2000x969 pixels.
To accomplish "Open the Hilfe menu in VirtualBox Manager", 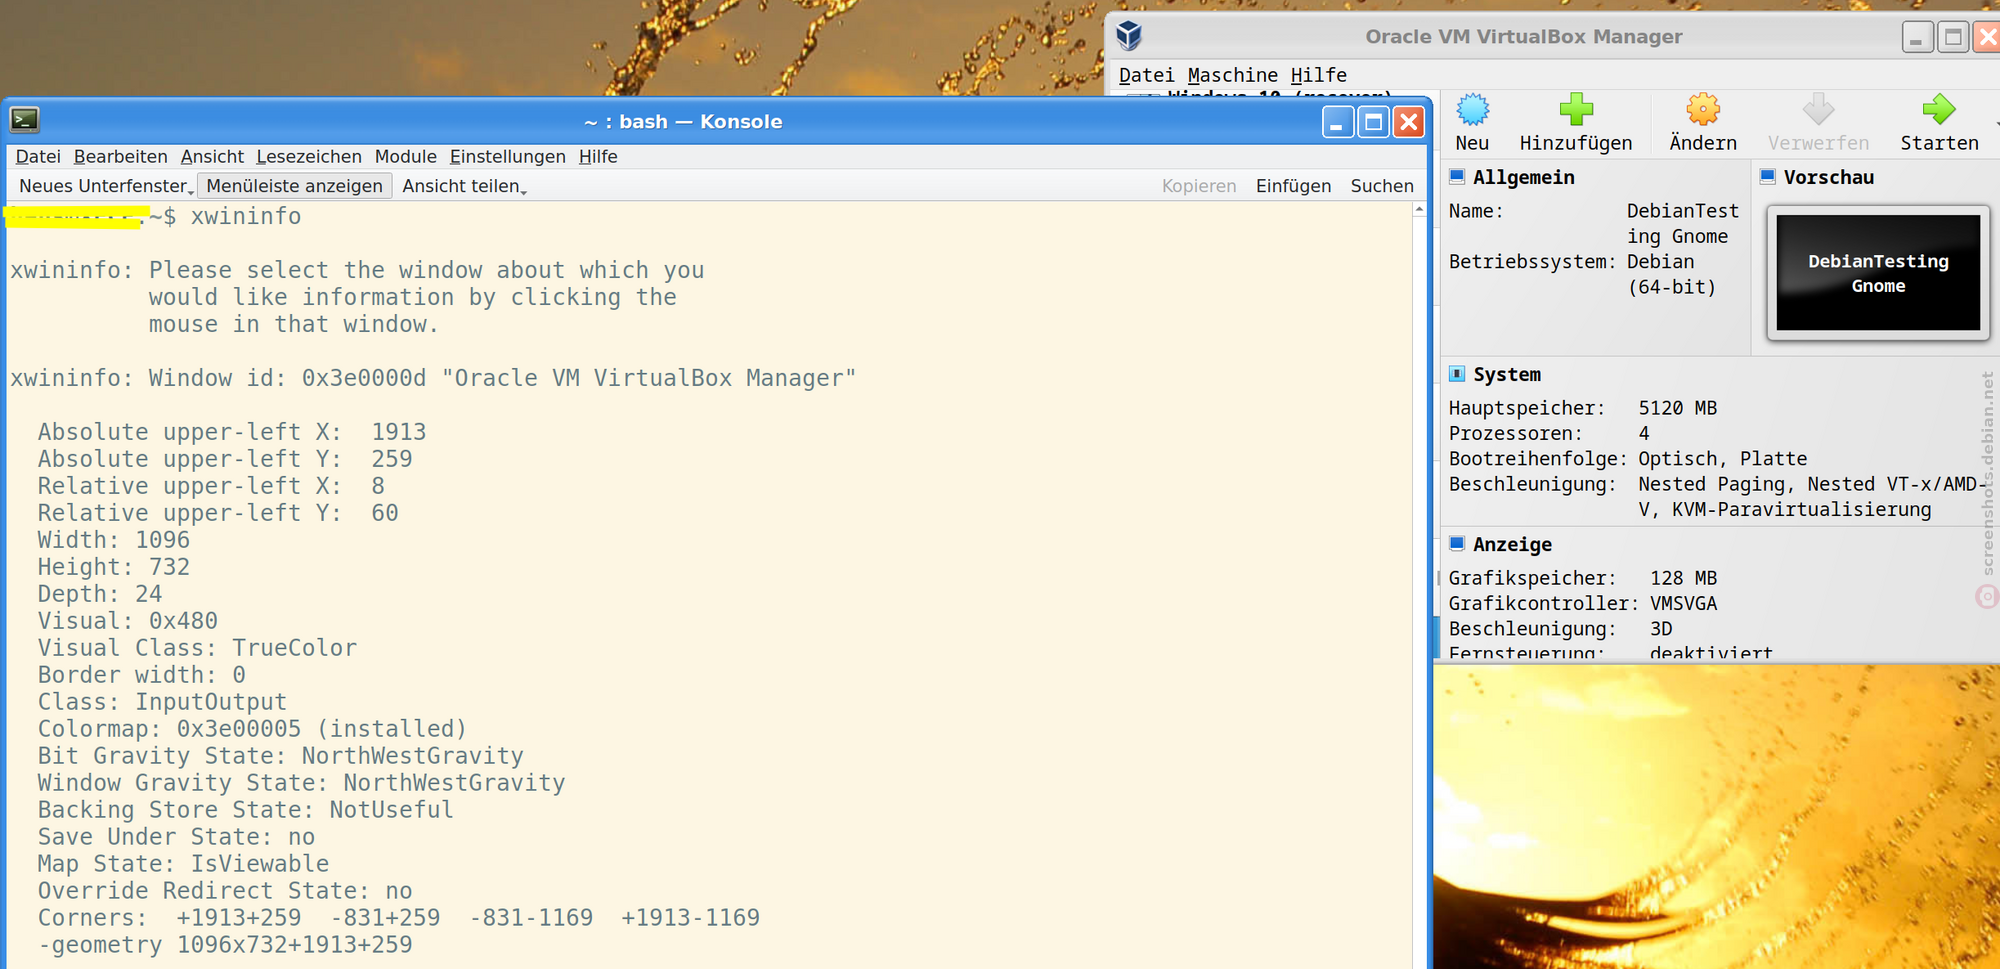I will click(x=1319, y=75).
